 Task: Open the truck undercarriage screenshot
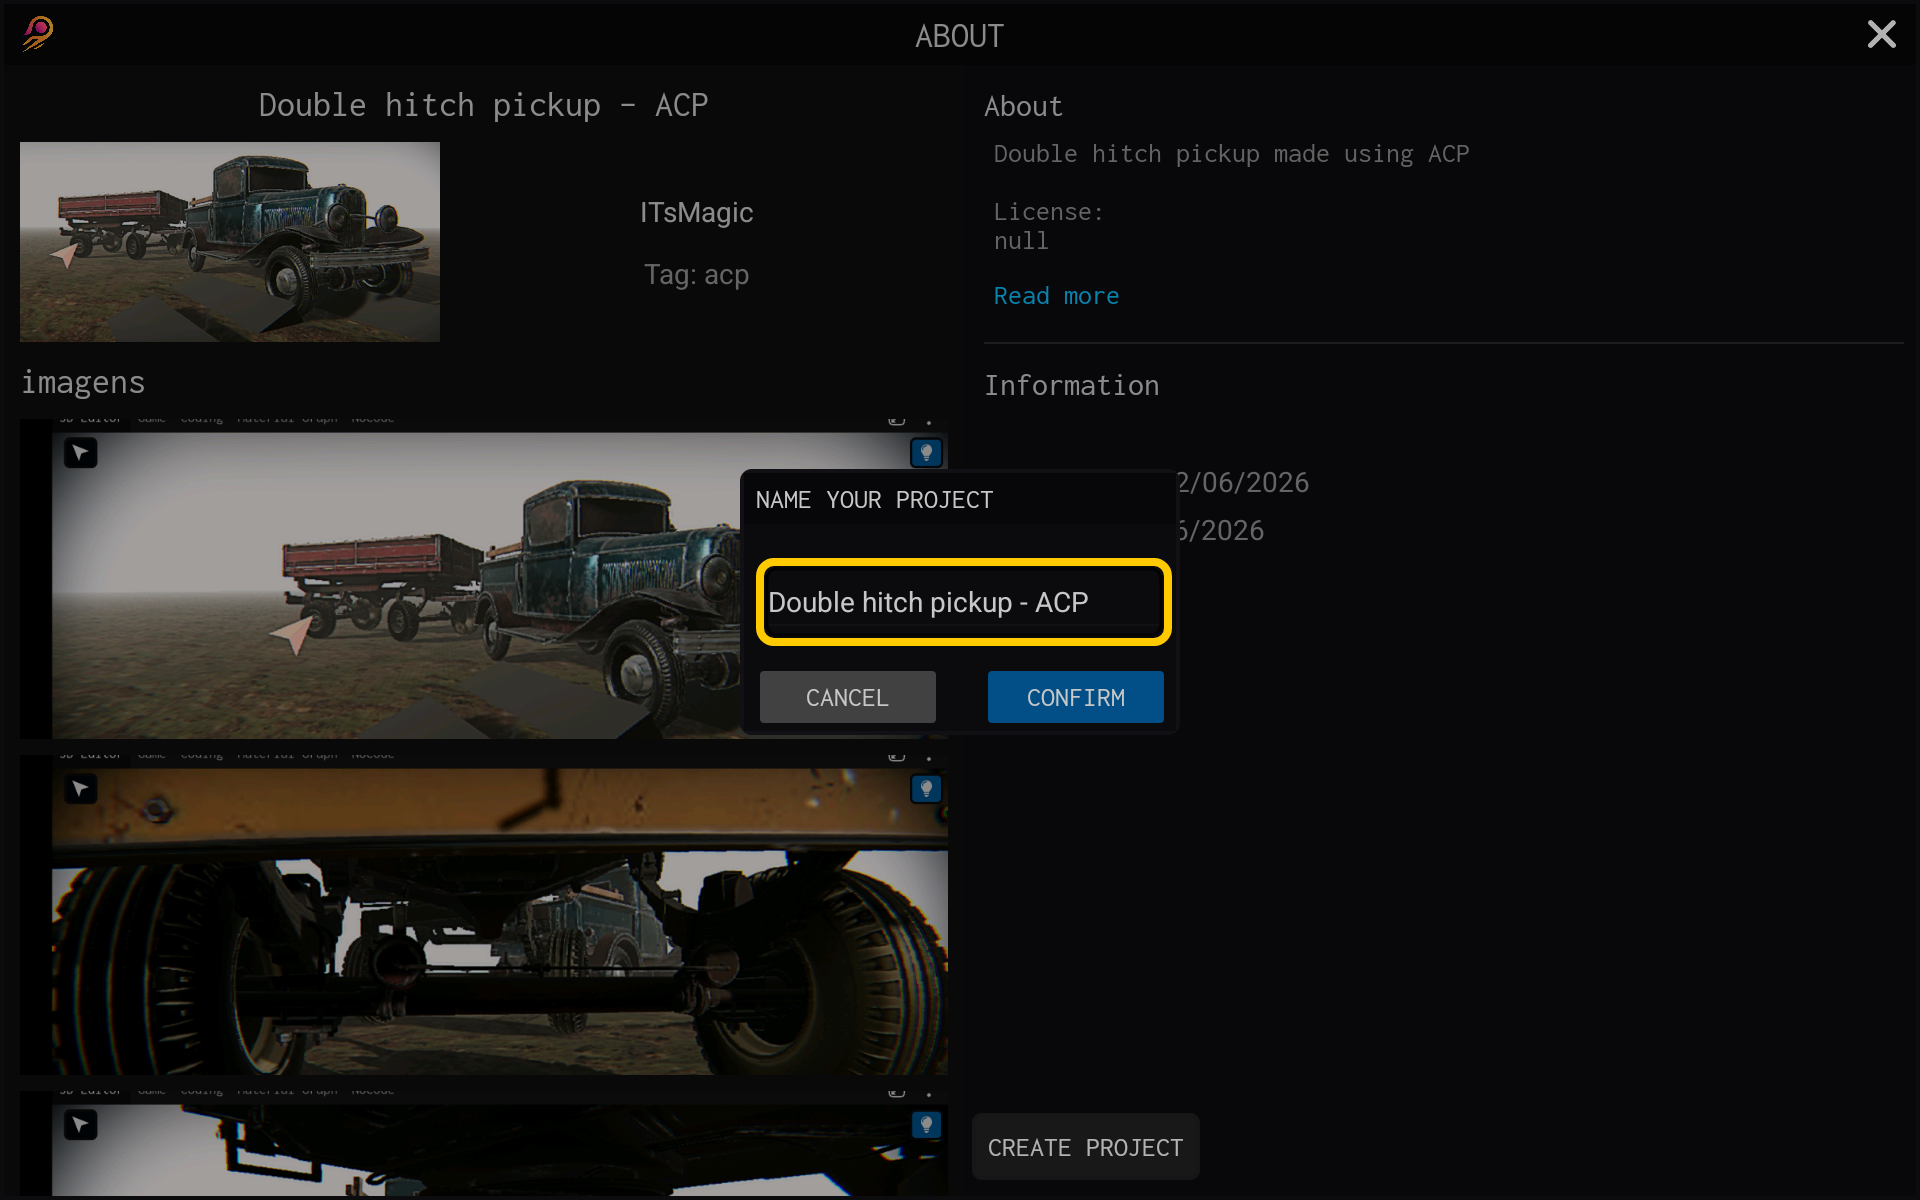484,915
